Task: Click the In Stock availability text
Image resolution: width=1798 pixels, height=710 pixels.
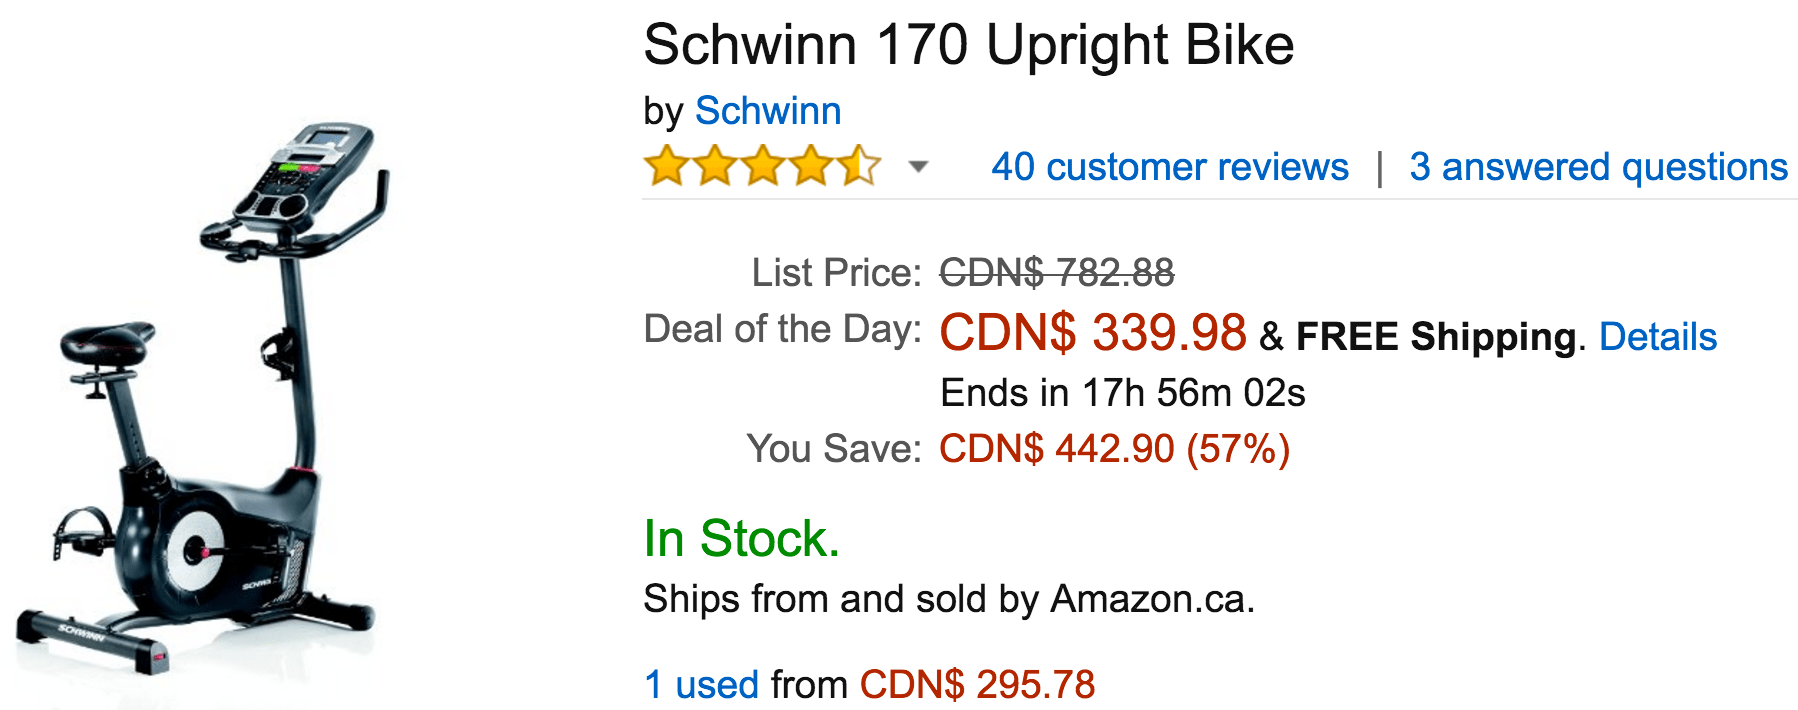Action: pos(741,539)
